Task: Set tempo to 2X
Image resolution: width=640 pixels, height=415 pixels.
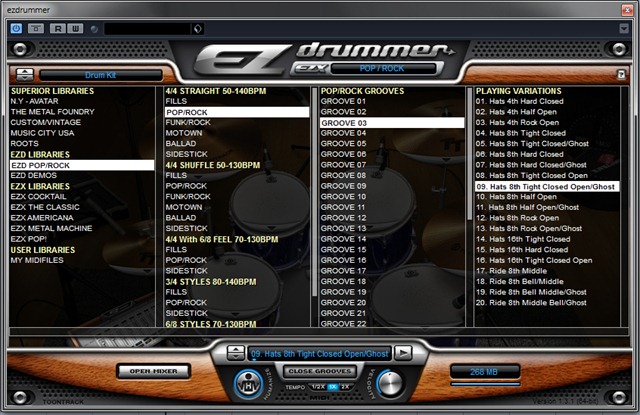Action: (345, 387)
